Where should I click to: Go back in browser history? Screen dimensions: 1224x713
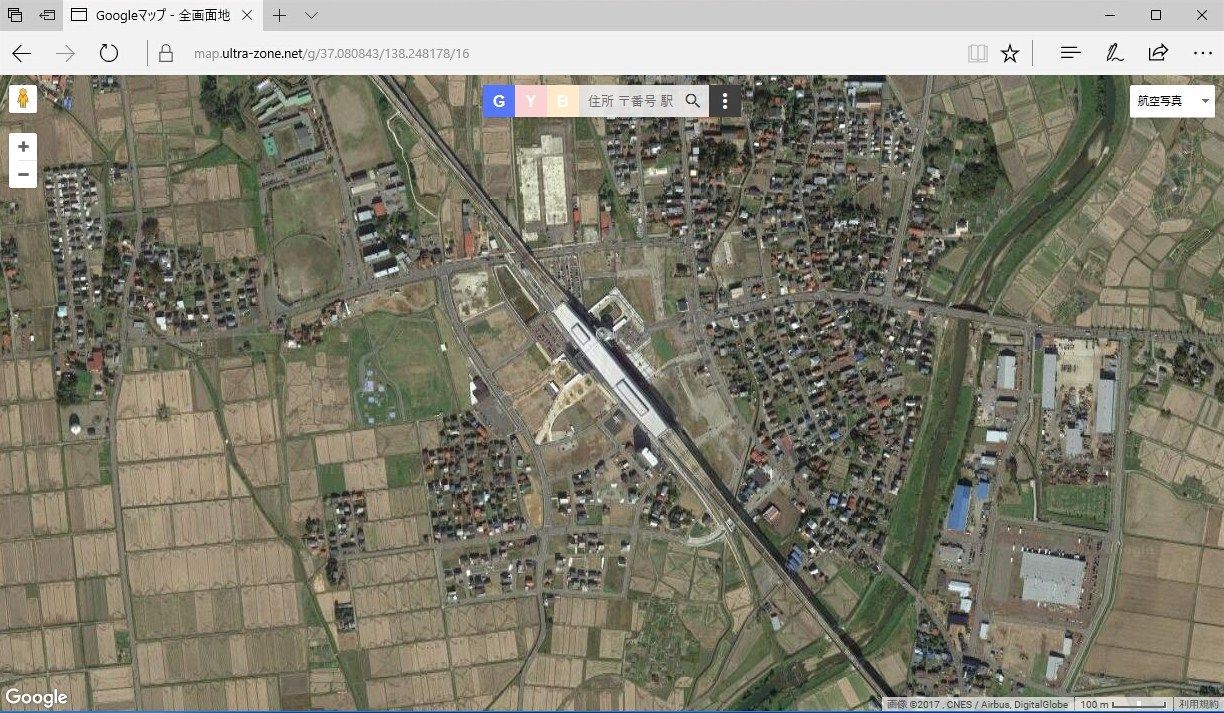[22, 53]
